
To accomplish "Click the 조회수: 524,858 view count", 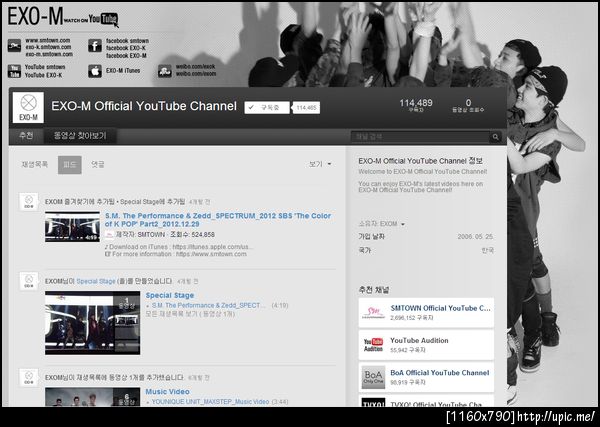I will point(192,235).
